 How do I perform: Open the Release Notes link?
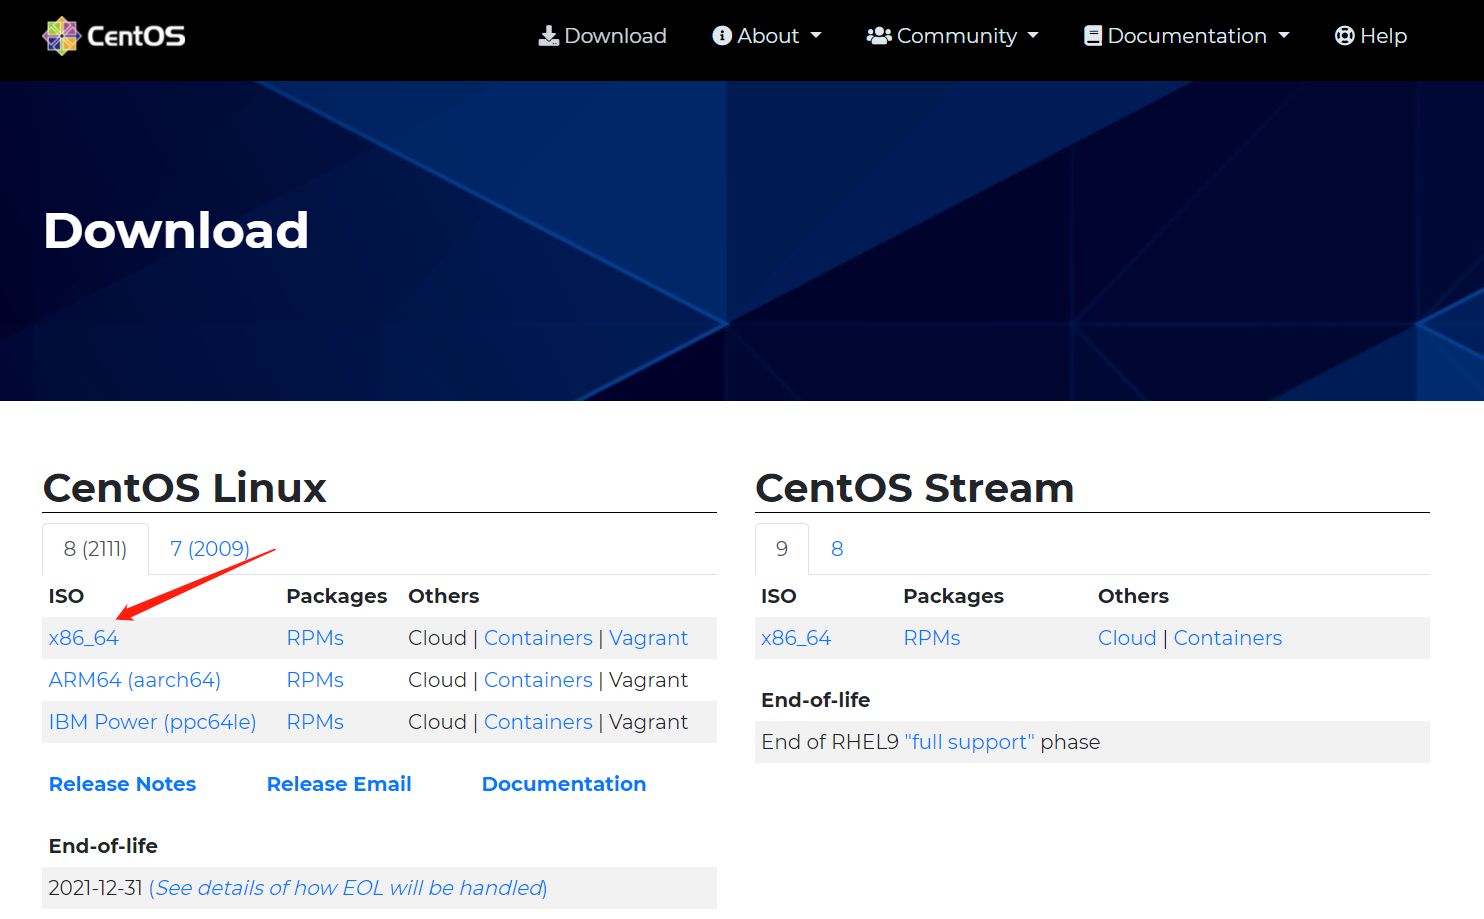pos(123,784)
